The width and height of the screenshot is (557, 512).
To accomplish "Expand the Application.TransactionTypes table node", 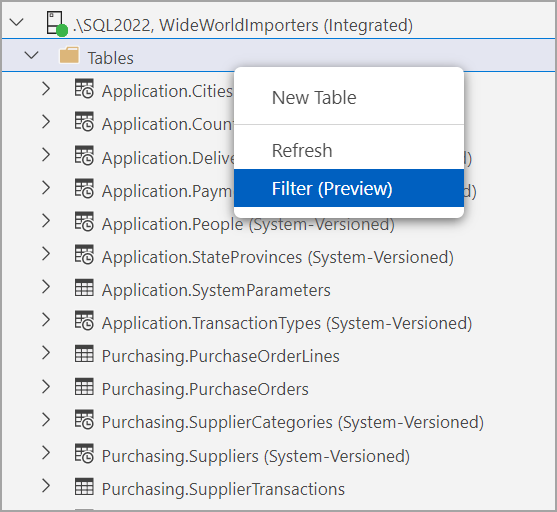I will (45, 320).
